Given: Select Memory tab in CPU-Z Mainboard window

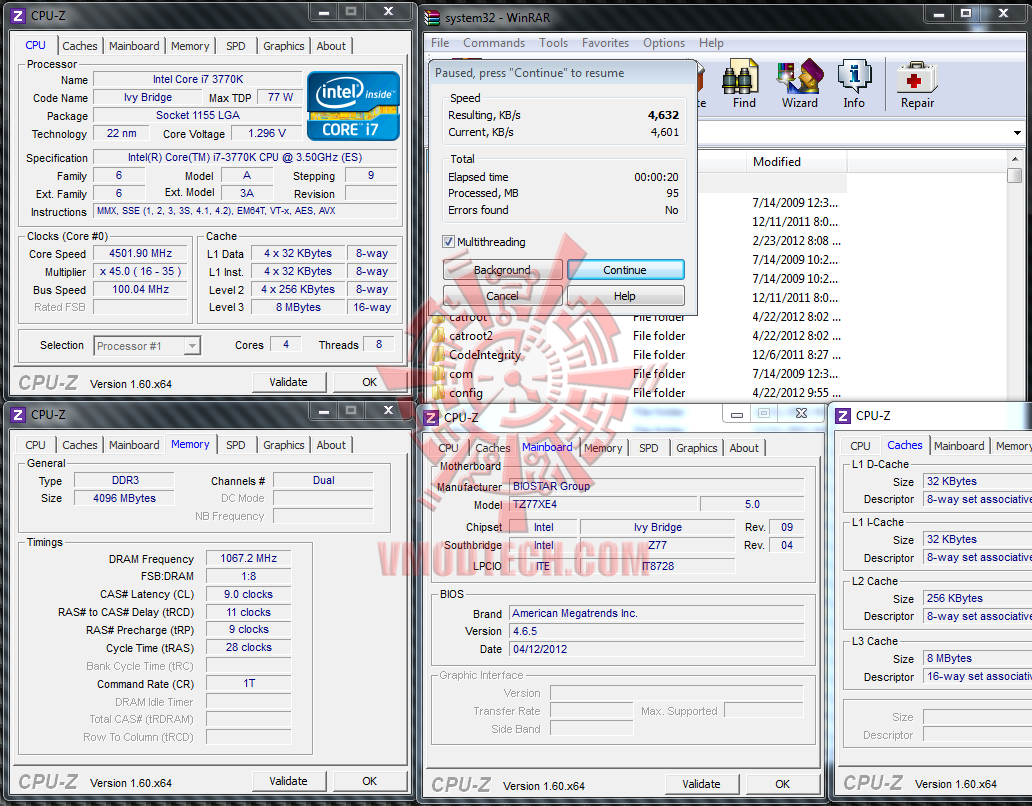Looking at the screenshot, I should click(603, 448).
